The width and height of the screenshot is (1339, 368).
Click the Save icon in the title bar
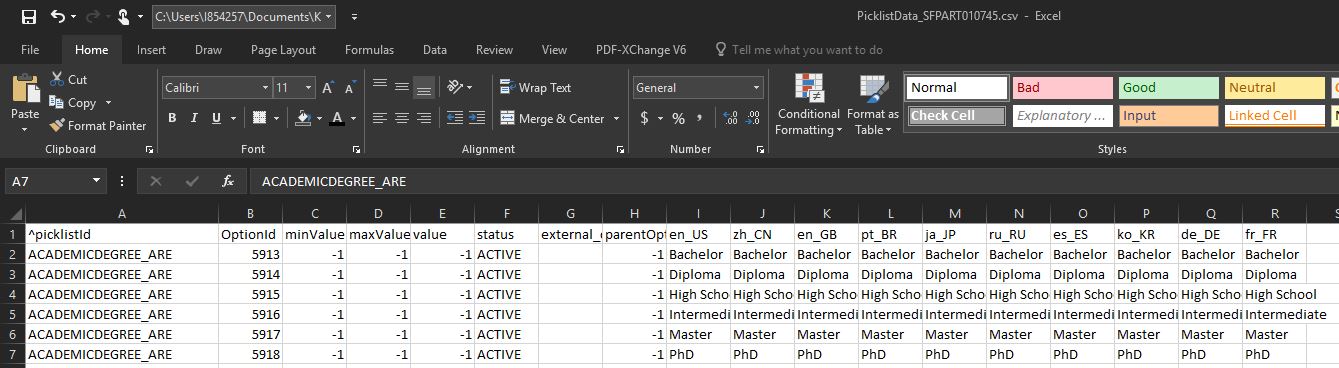tap(28, 17)
